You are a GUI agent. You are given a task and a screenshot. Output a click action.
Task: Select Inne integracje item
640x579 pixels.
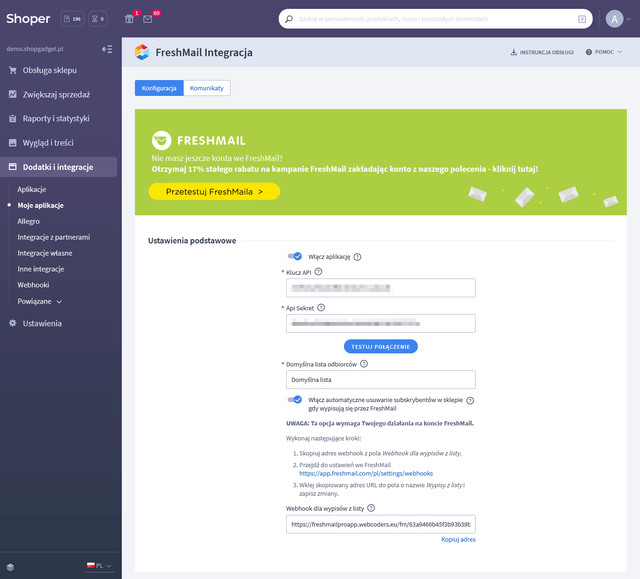[x=41, y=269]
